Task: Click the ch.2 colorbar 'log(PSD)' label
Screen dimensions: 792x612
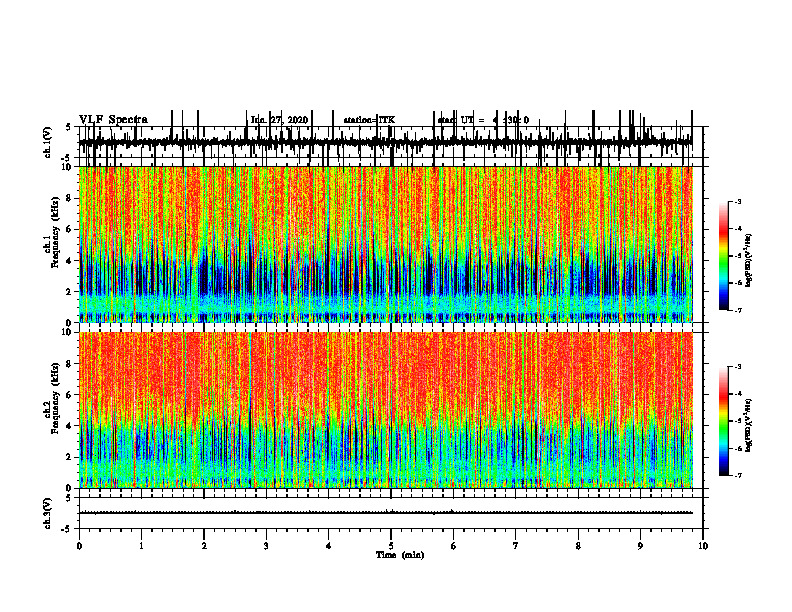Action: coord(749,425)
